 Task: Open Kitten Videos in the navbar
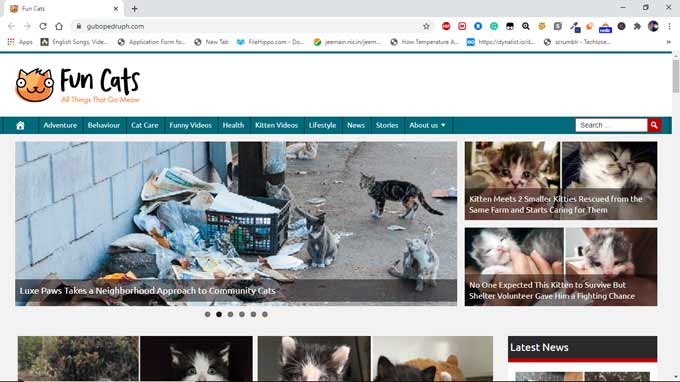click(276, 125)
